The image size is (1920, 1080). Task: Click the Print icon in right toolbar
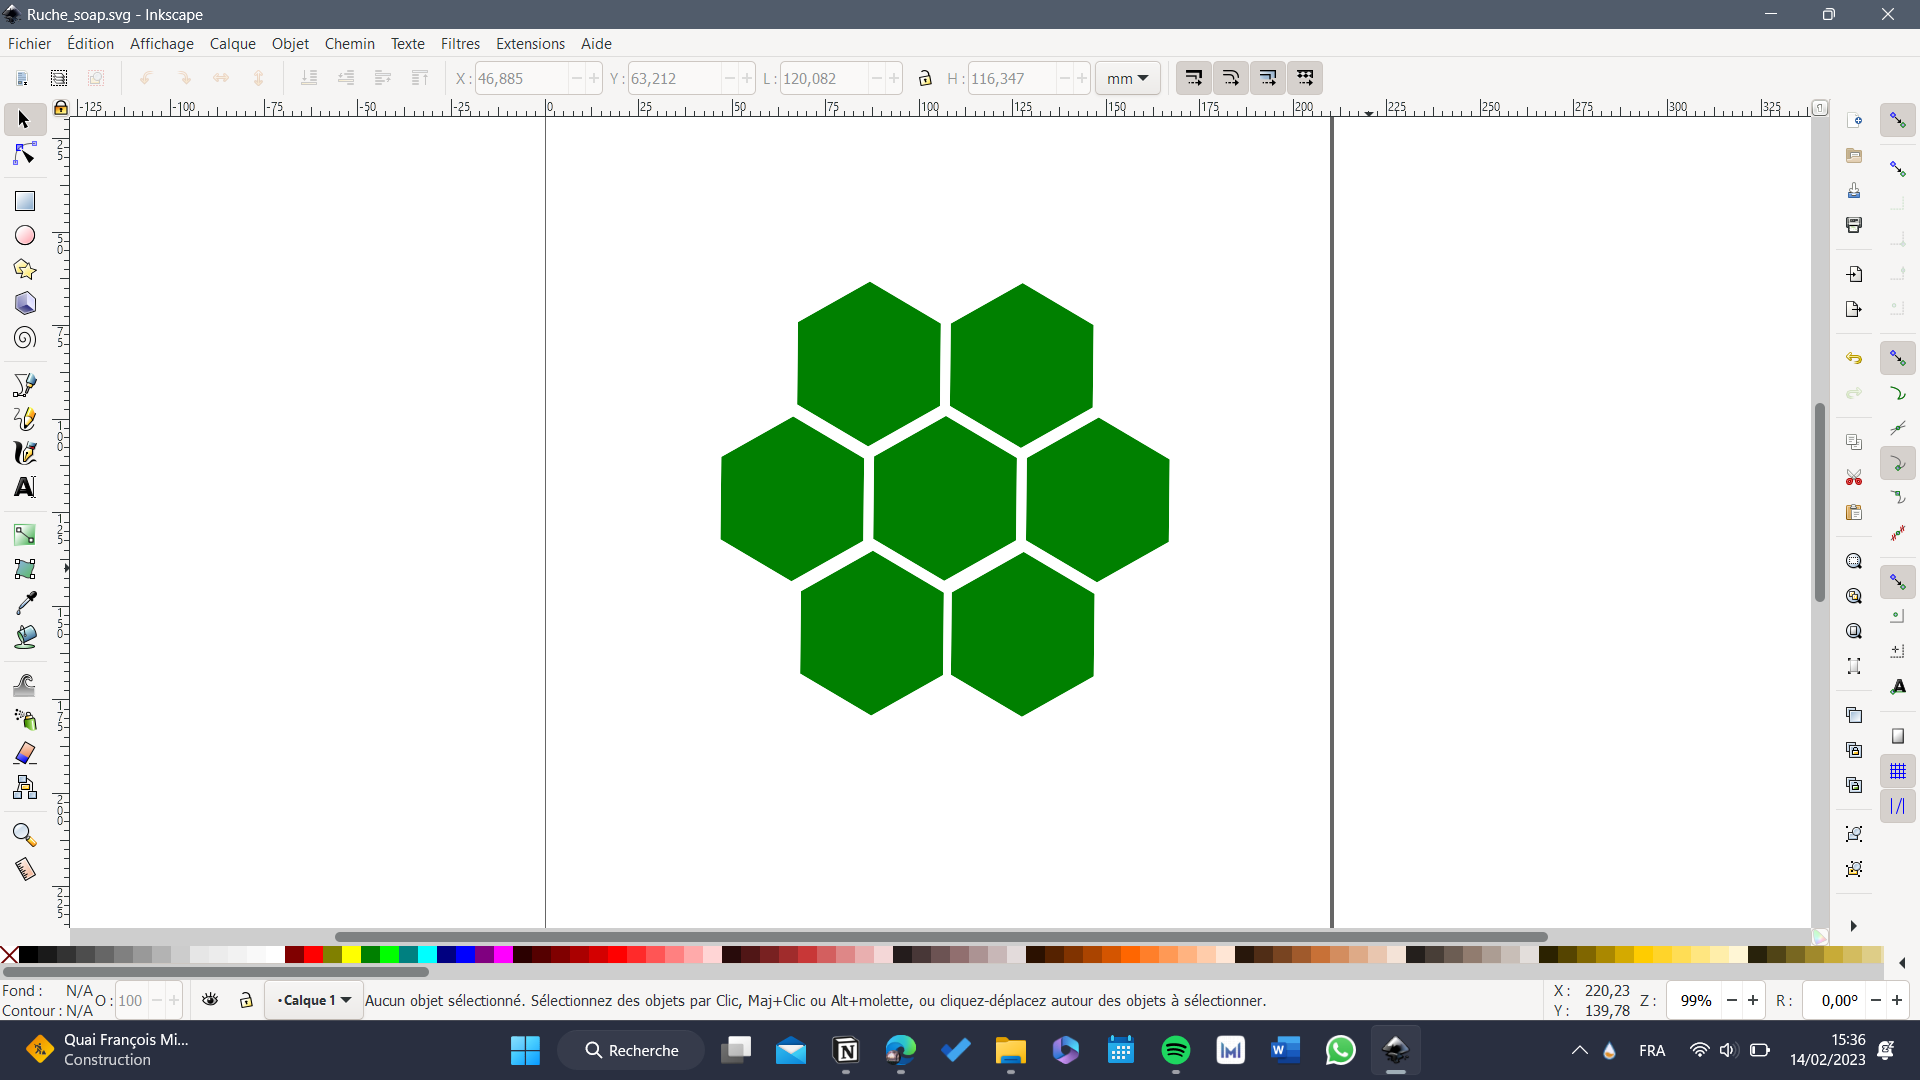1854,225
